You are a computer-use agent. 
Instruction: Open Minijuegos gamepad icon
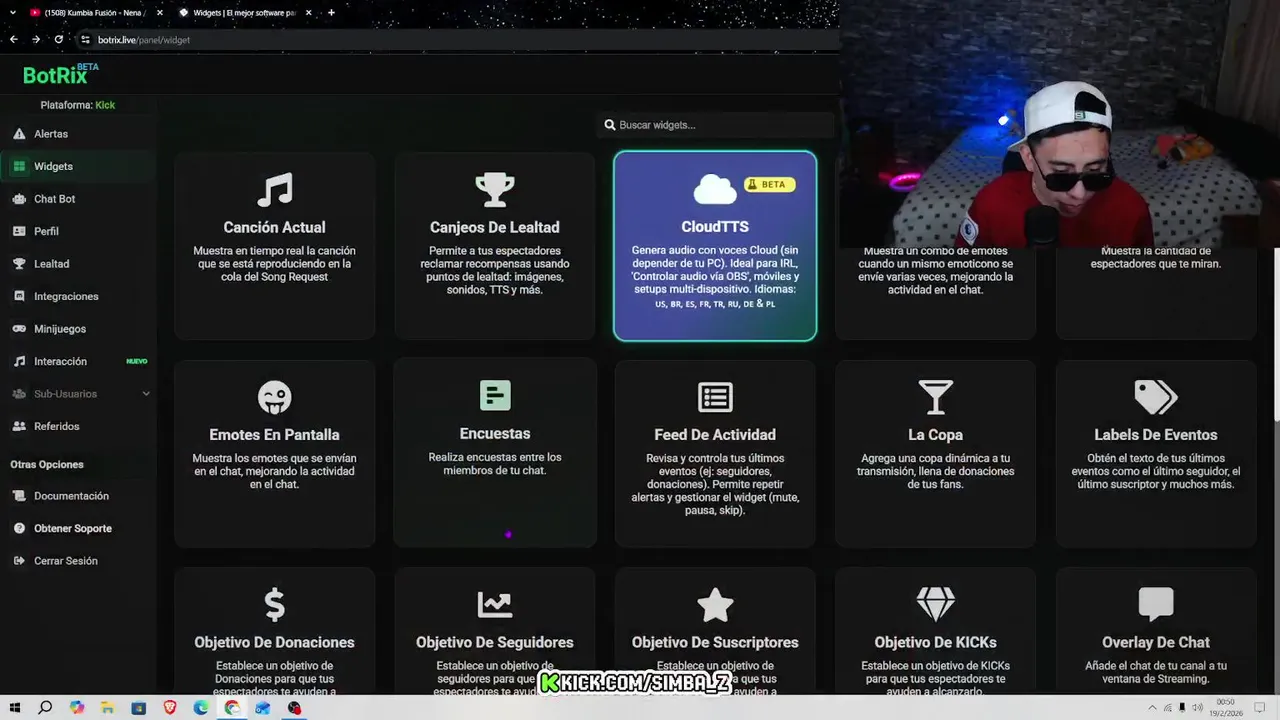pyautogui.click(x=19, y=329)
